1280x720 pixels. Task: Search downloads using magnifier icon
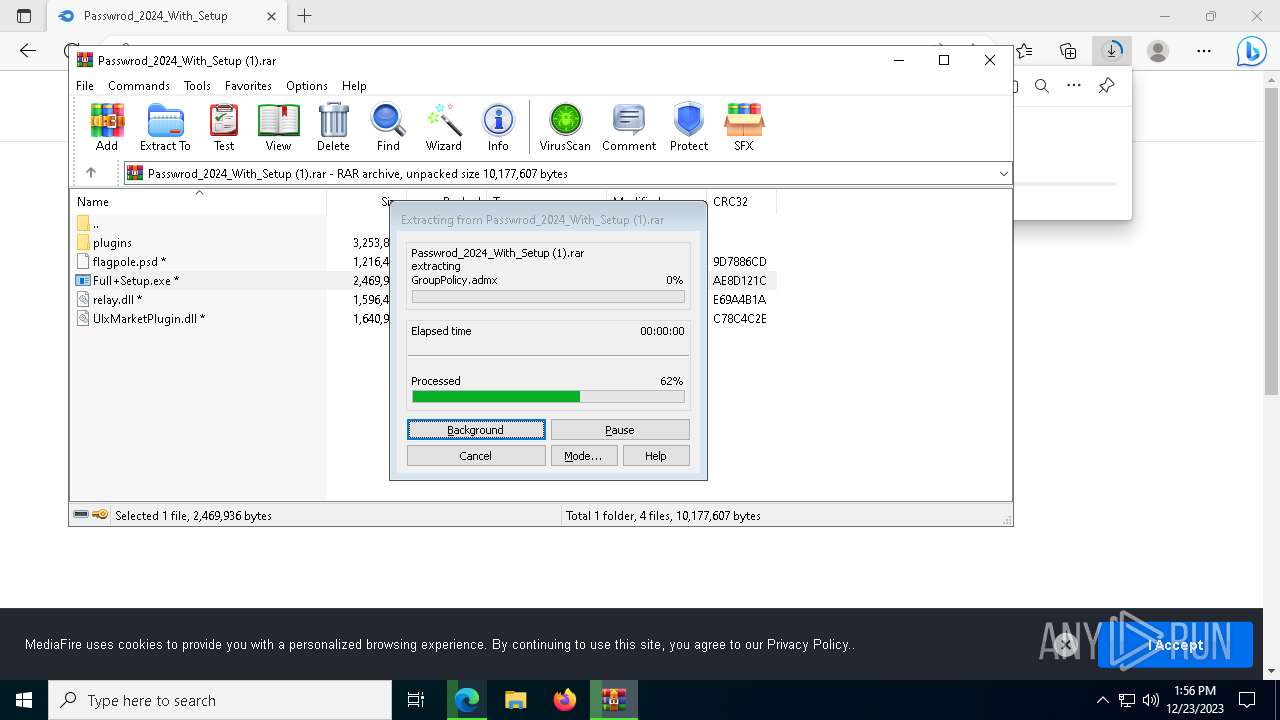[x=1042, y=86]
